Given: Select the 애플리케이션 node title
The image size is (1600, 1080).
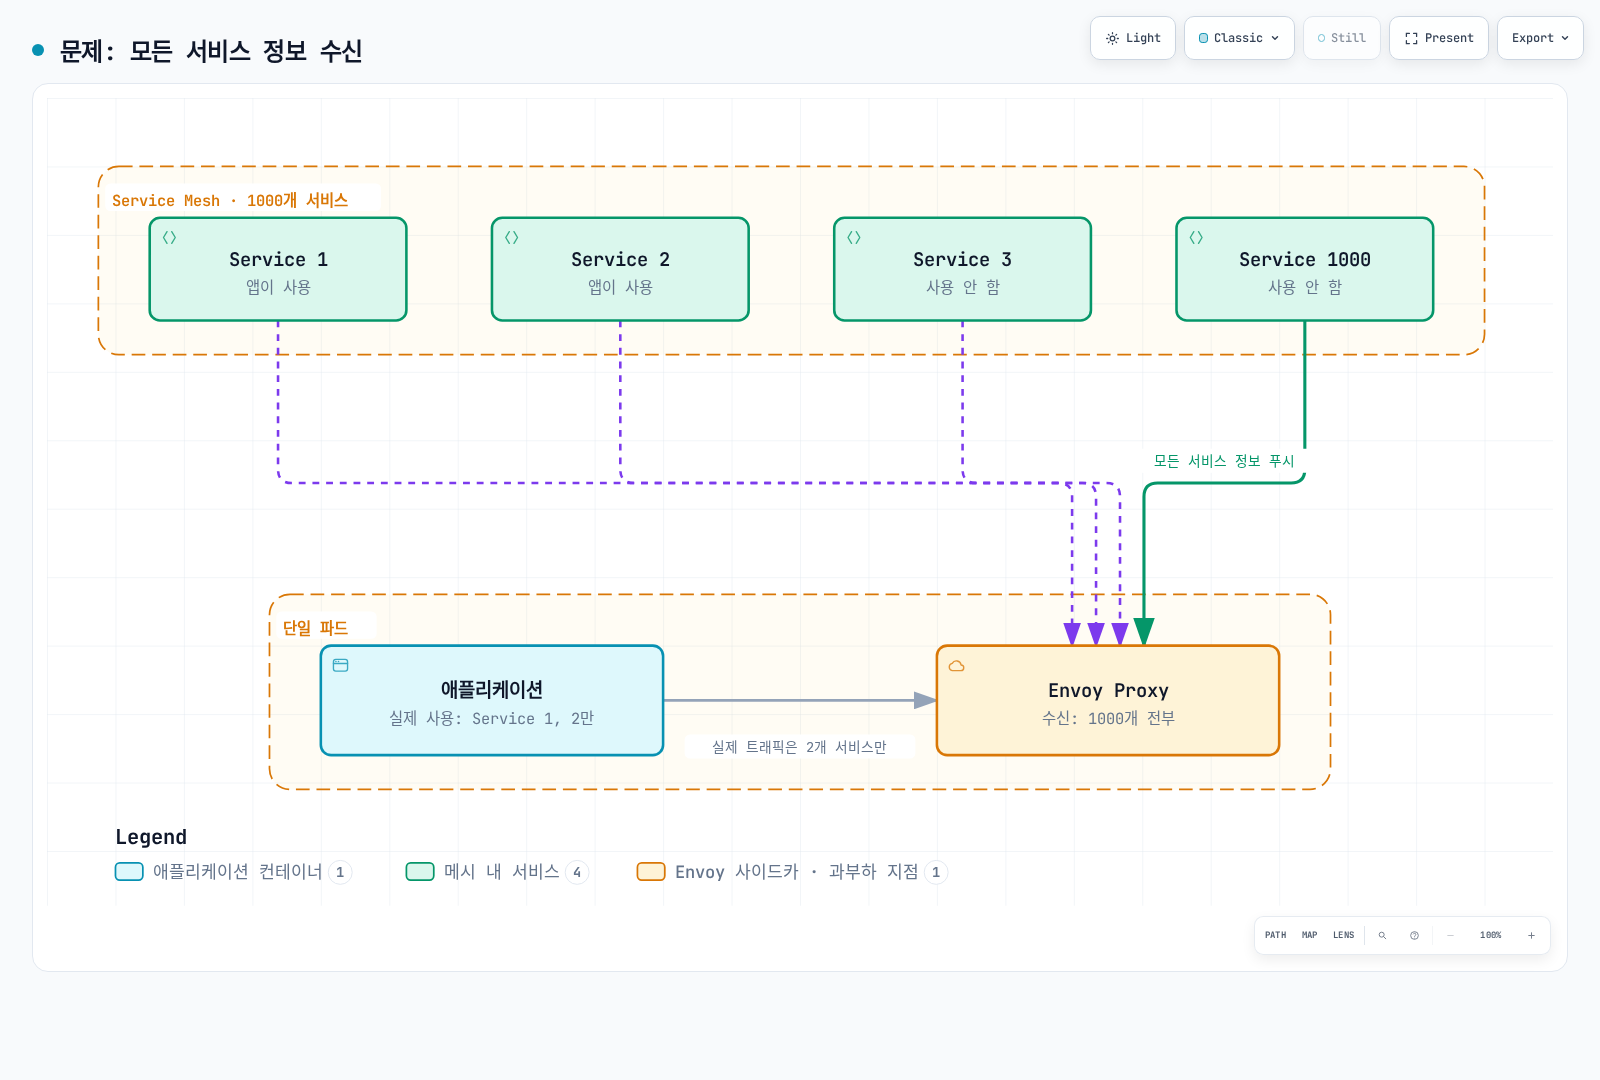Looking at the screenshot, I should click(x=492, y=690).
